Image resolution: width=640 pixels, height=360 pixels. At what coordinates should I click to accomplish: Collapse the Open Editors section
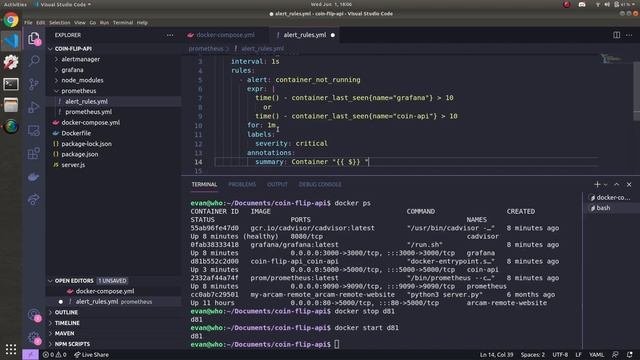click(74, 281)
